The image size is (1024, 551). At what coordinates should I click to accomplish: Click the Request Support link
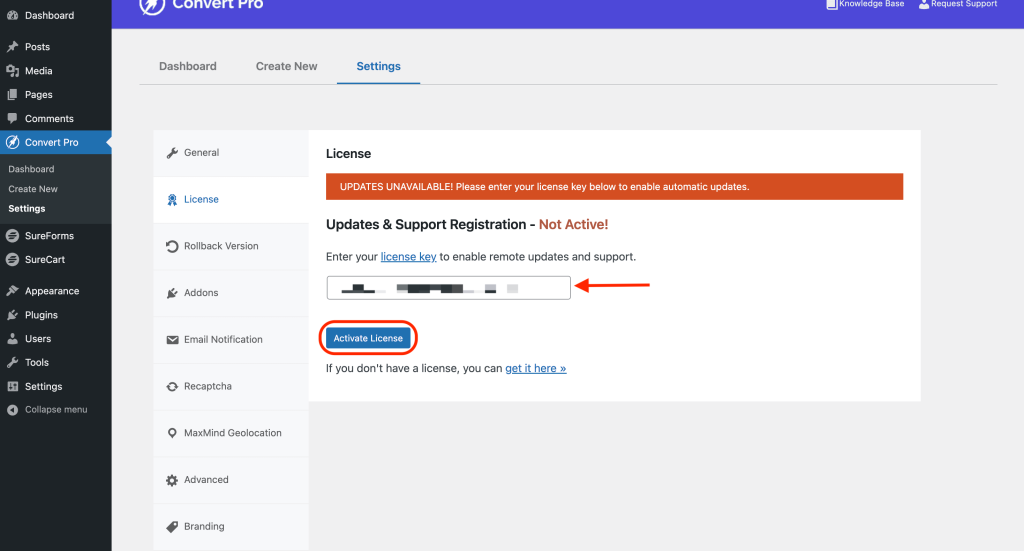click(x=964, y=4)
